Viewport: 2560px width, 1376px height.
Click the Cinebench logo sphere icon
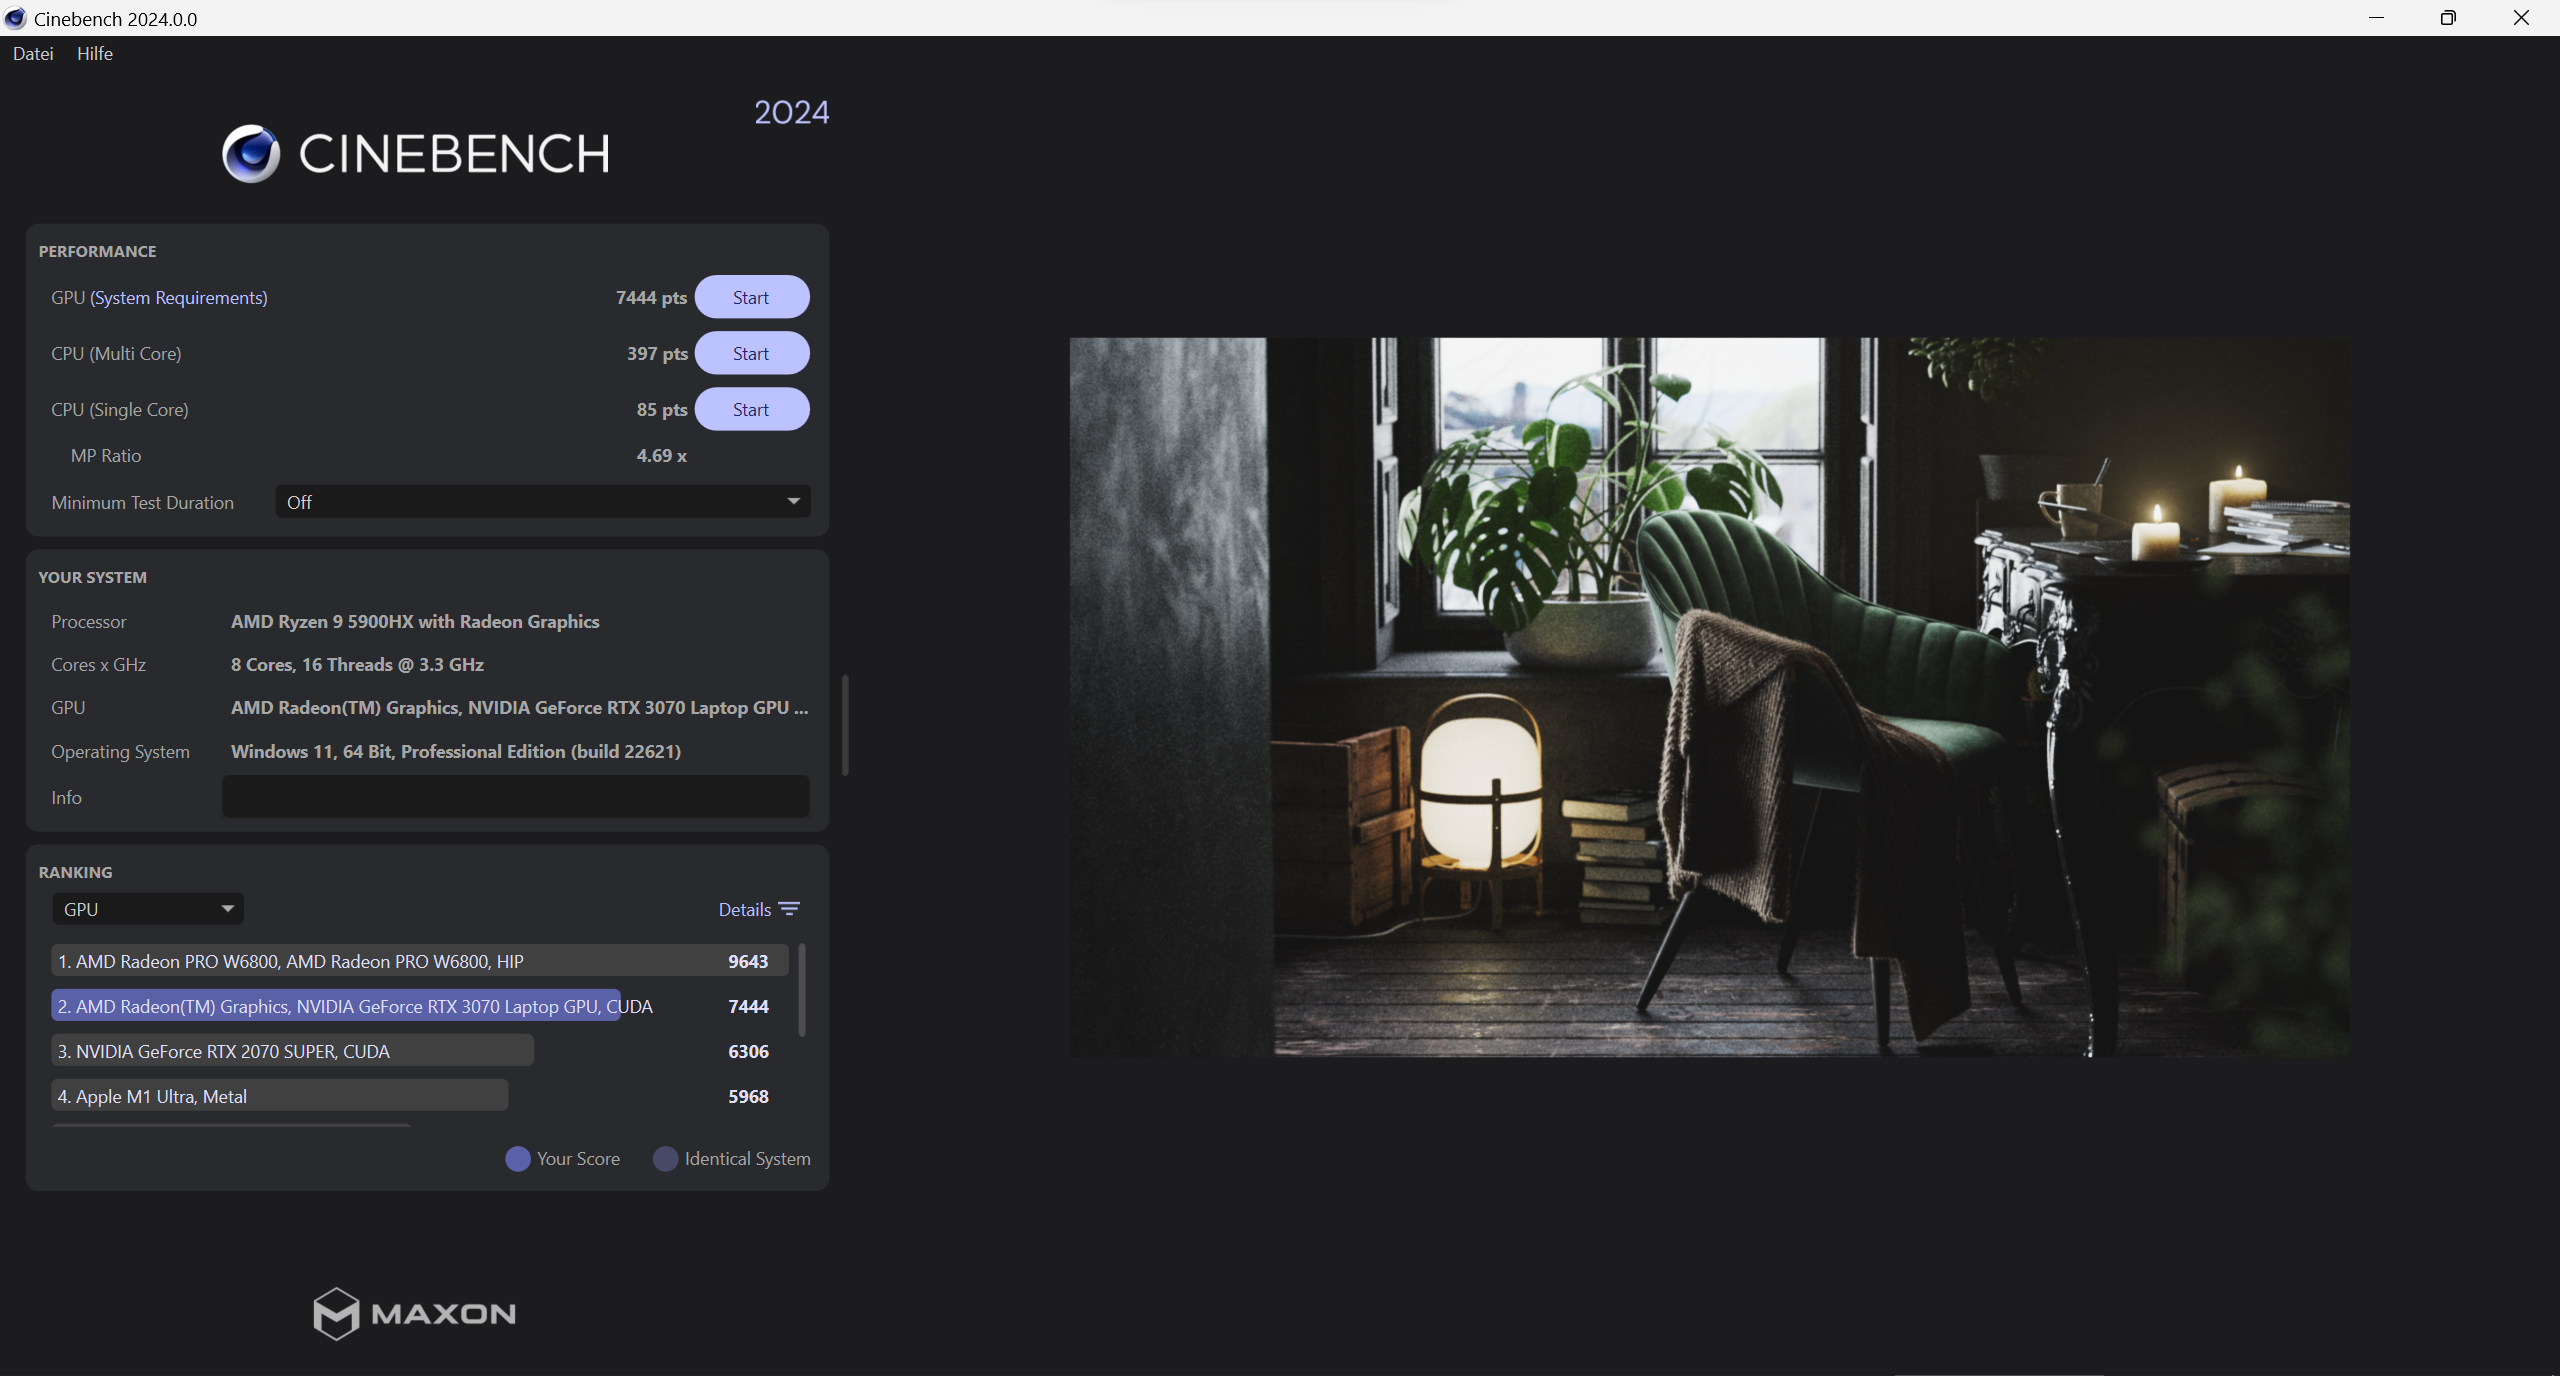251,154
